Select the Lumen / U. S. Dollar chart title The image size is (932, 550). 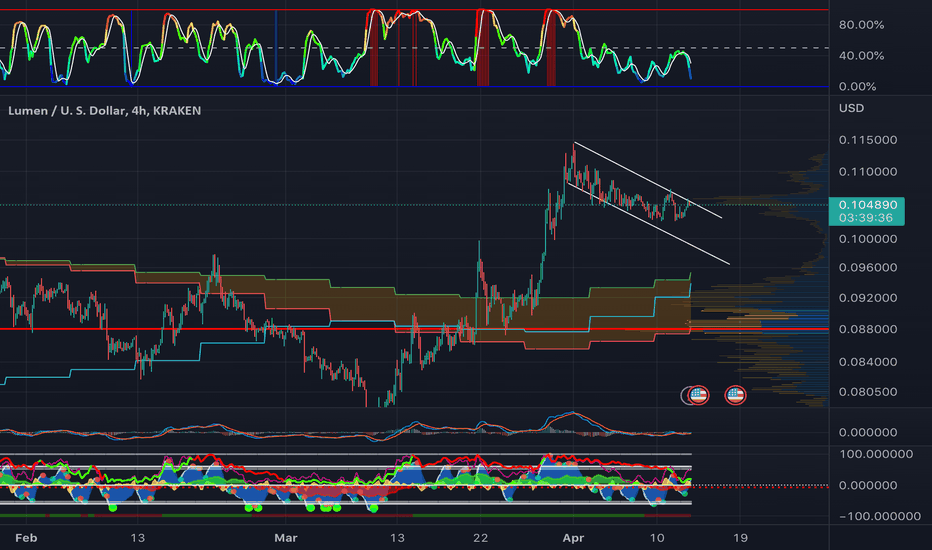pos(104,111)
